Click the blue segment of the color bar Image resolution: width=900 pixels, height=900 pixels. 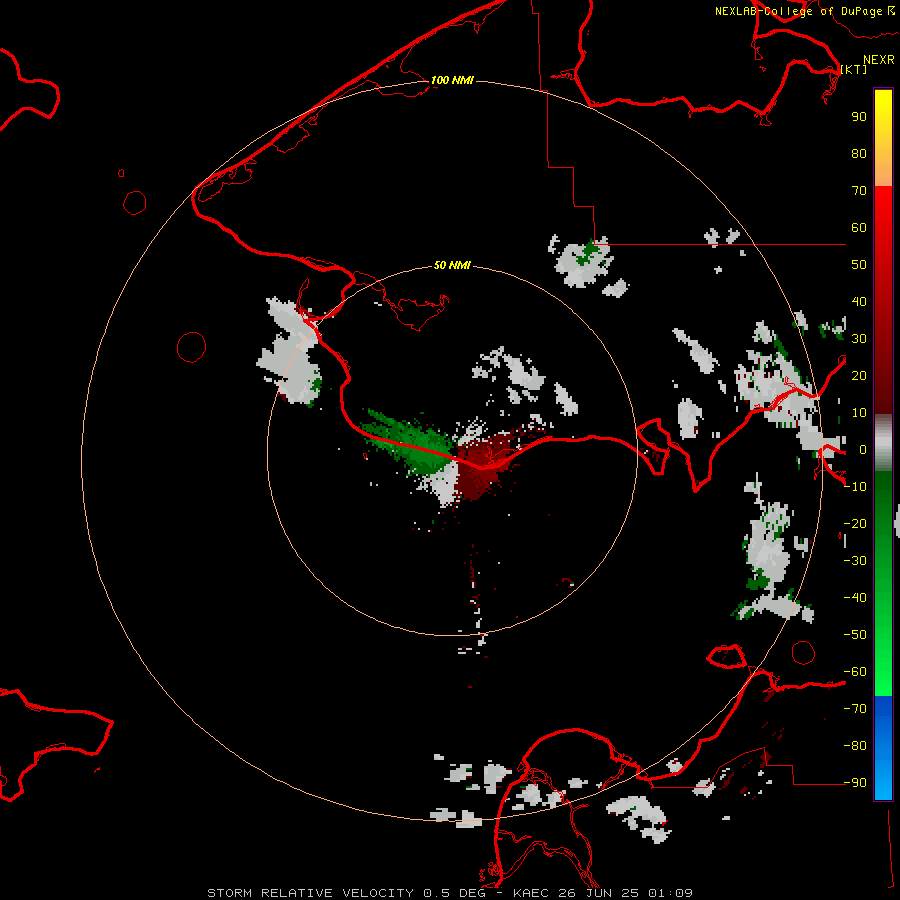883,747
